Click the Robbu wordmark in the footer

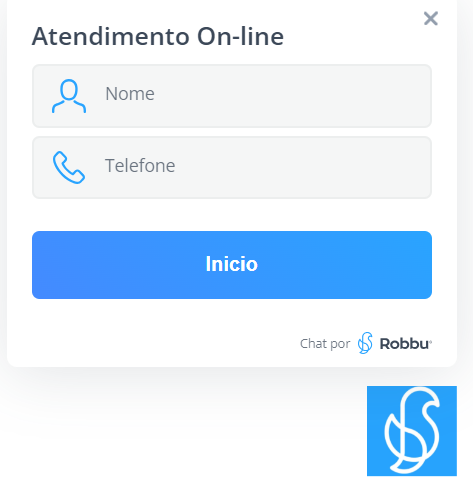point(406,344)
